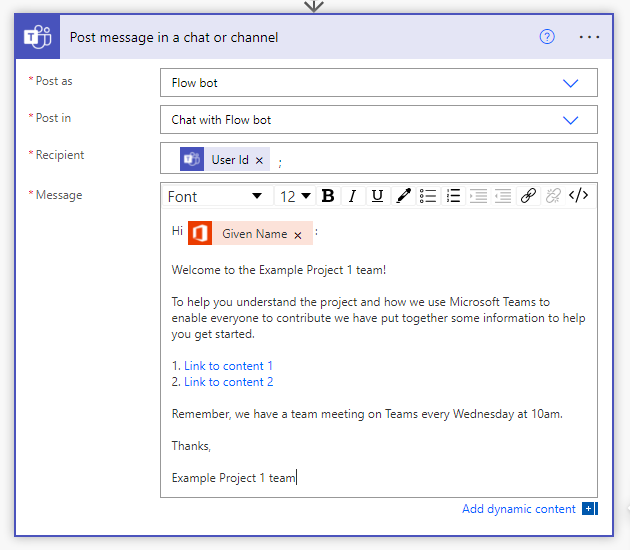Click the 'To help you understand' paragraph
The width and height of the screenshot is (630, 550).
tap(378, 318)
